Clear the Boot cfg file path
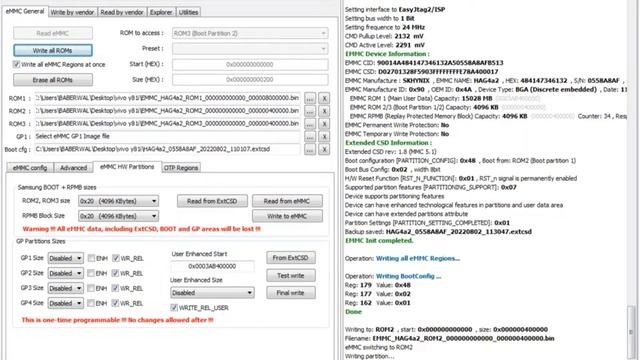Screen dimensions: 640x360 coord(324,149)
